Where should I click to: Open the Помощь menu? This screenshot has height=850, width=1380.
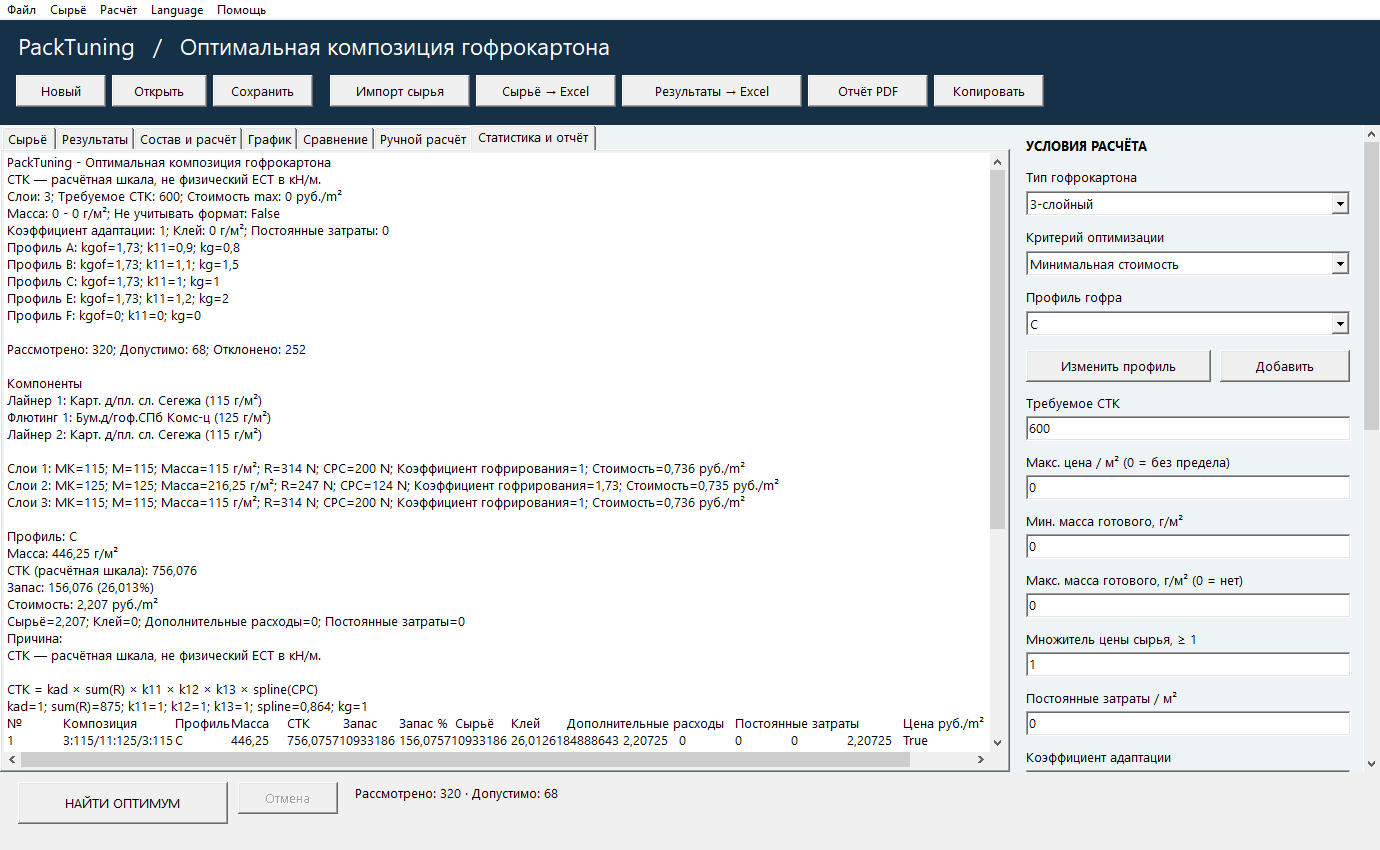click(x=241, y=10)
